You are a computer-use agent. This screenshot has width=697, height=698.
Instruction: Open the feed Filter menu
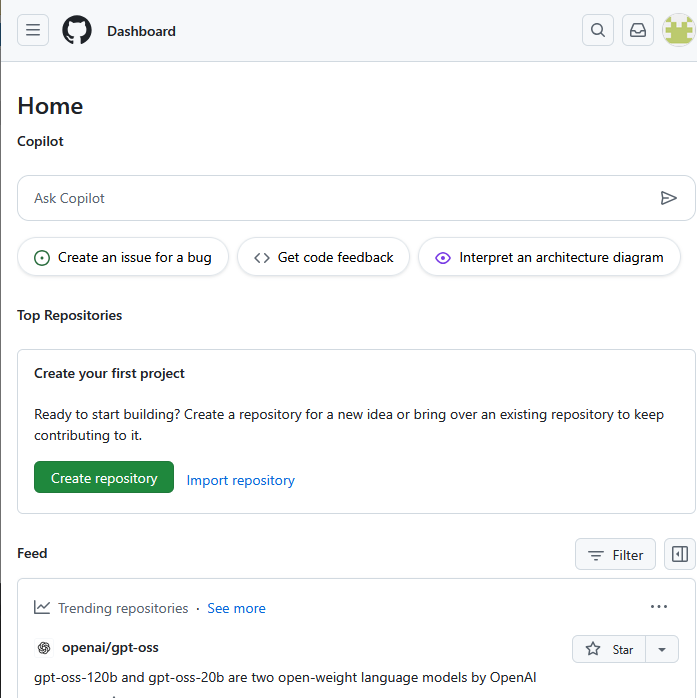click(x=615, y=554)
